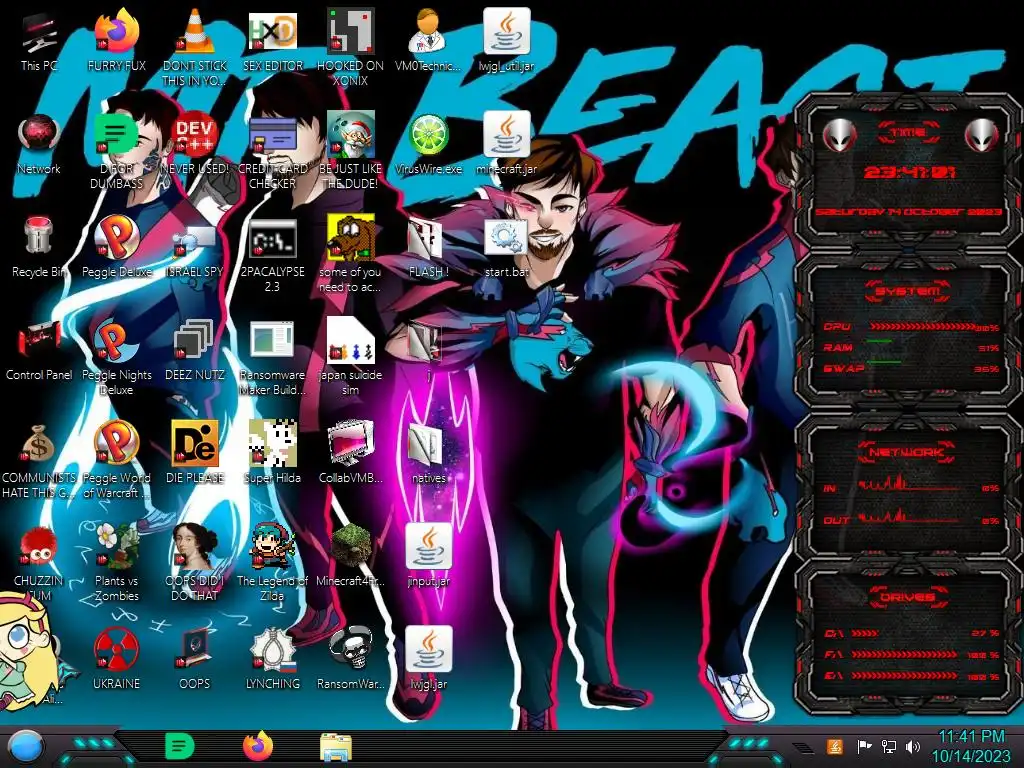Open the Super Hilda icon
The width and height of the screenshot is (1024, 768).
272,444
